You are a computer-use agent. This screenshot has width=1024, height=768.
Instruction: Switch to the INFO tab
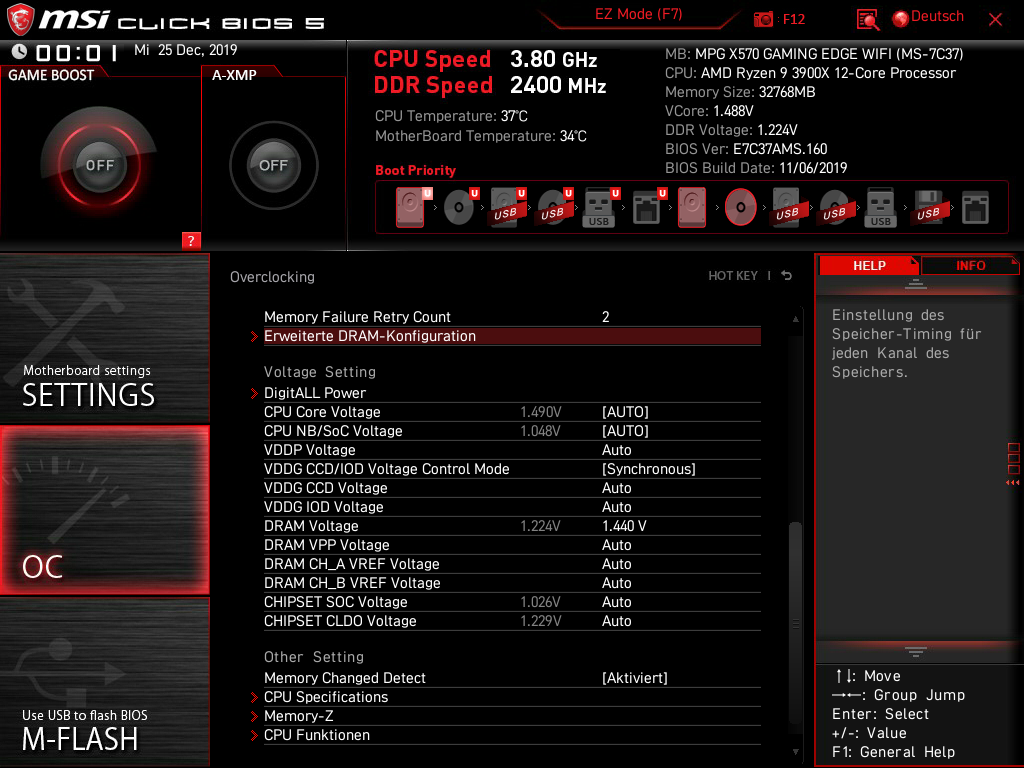pos(970,265)
